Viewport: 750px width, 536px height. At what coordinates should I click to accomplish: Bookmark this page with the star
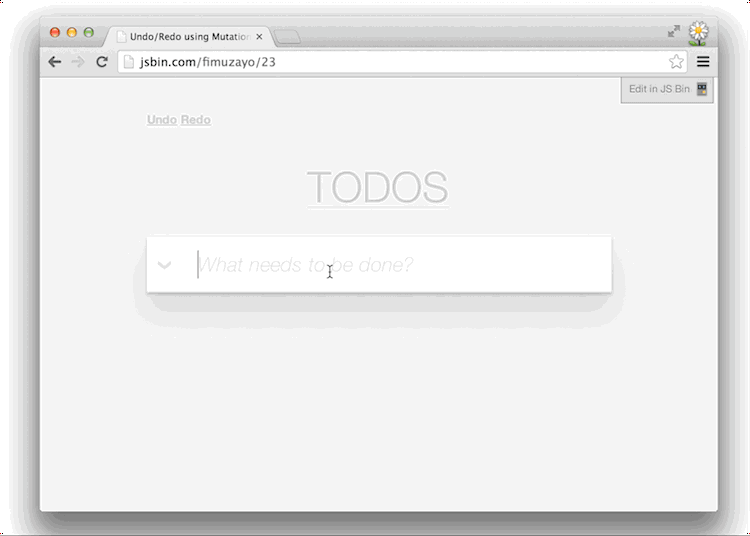(676, 62)
